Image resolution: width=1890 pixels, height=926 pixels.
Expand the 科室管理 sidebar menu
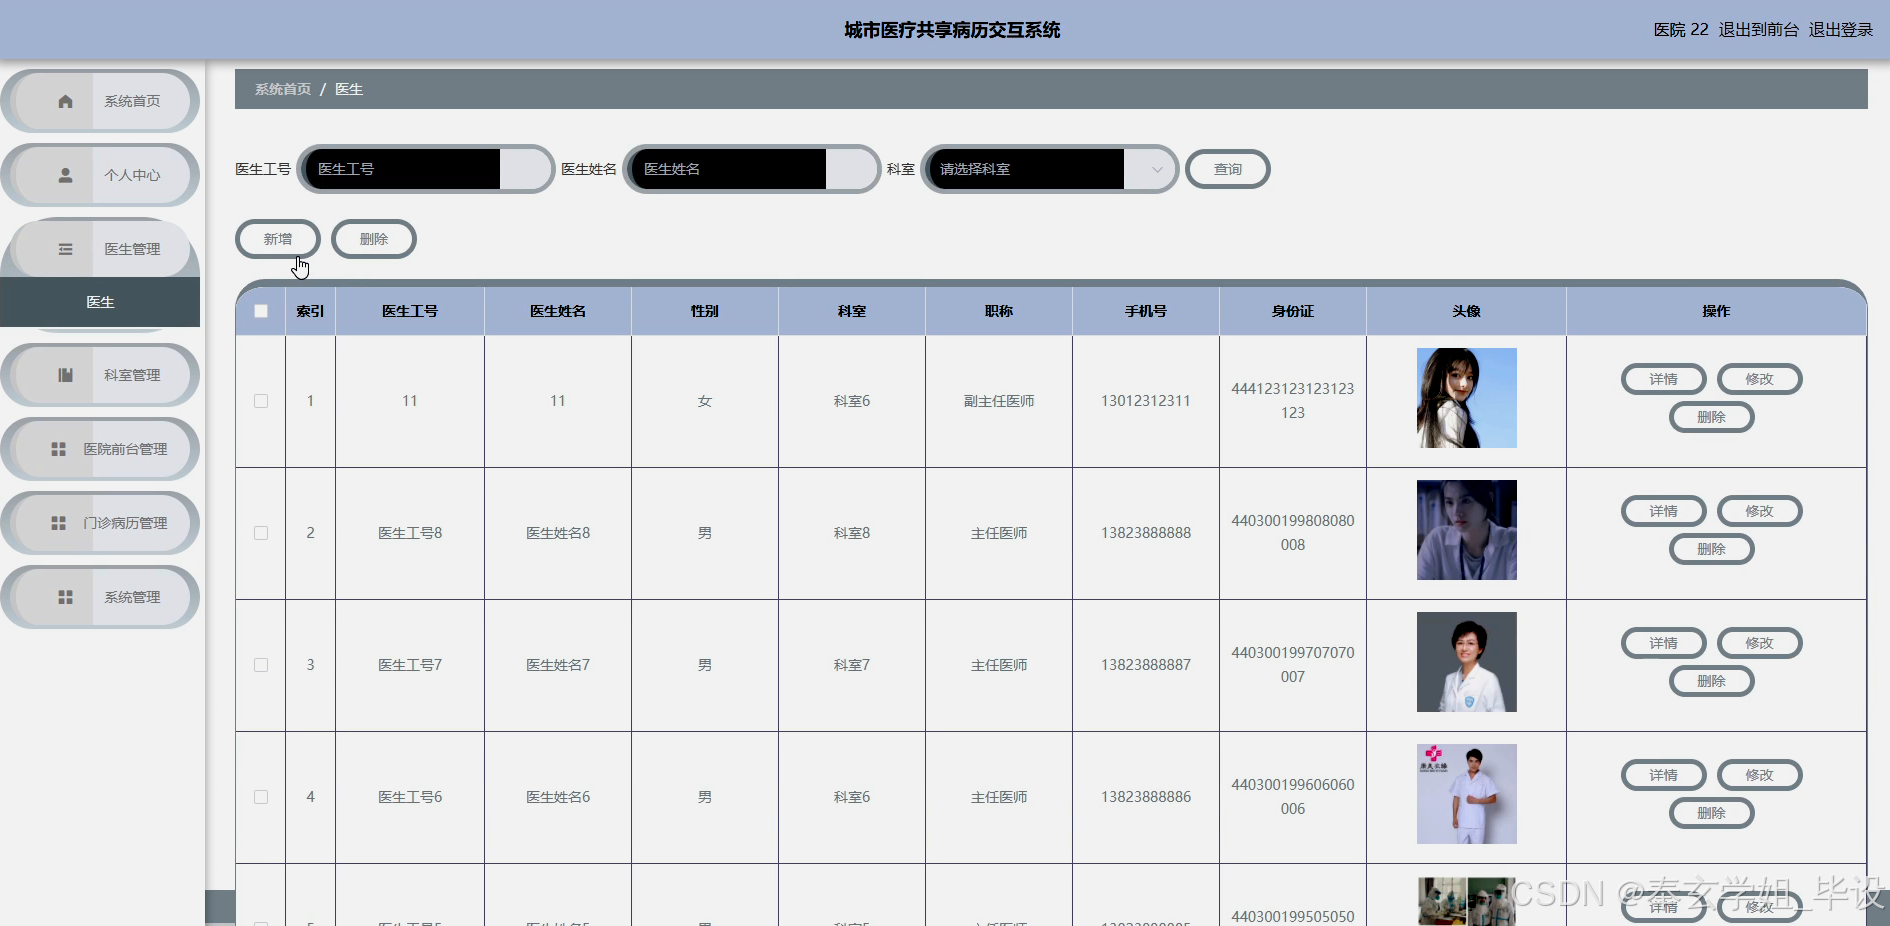(100, 375)
